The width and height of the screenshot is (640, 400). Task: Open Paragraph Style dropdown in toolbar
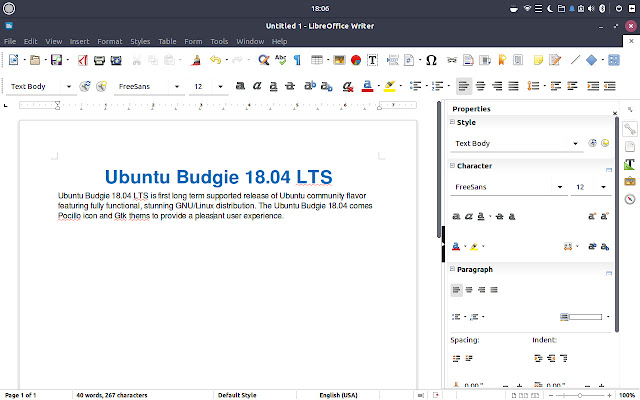pos(69,87)
